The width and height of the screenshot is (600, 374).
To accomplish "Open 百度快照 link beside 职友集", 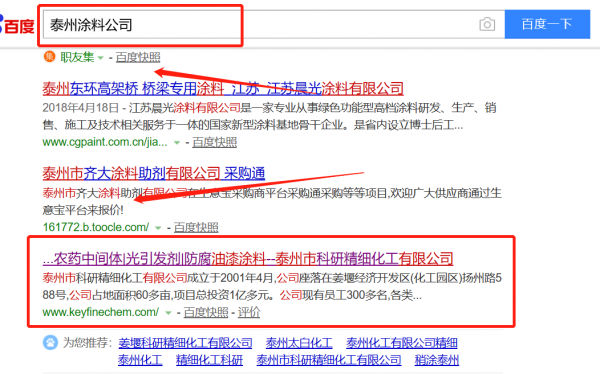I will 138,57.
